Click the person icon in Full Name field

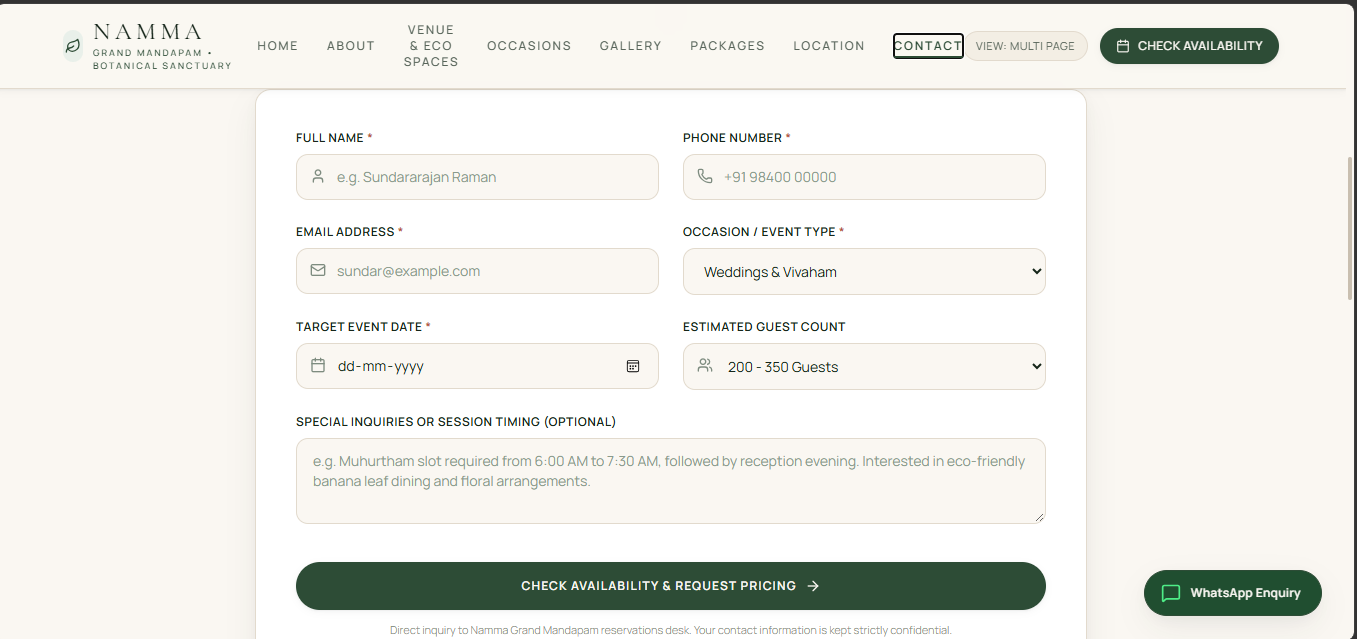point(318,176)
